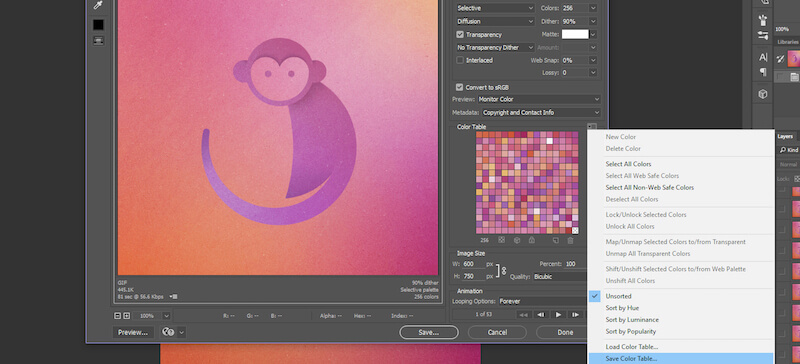Open the Colors 256 dropdown
Screen dimensions: 800x364
click(x=593, y=8)
